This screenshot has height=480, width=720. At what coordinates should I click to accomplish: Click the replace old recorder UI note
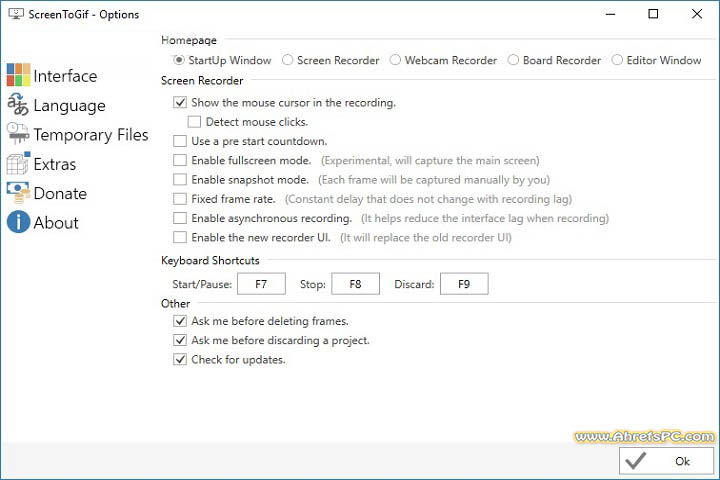coord(426,237)
